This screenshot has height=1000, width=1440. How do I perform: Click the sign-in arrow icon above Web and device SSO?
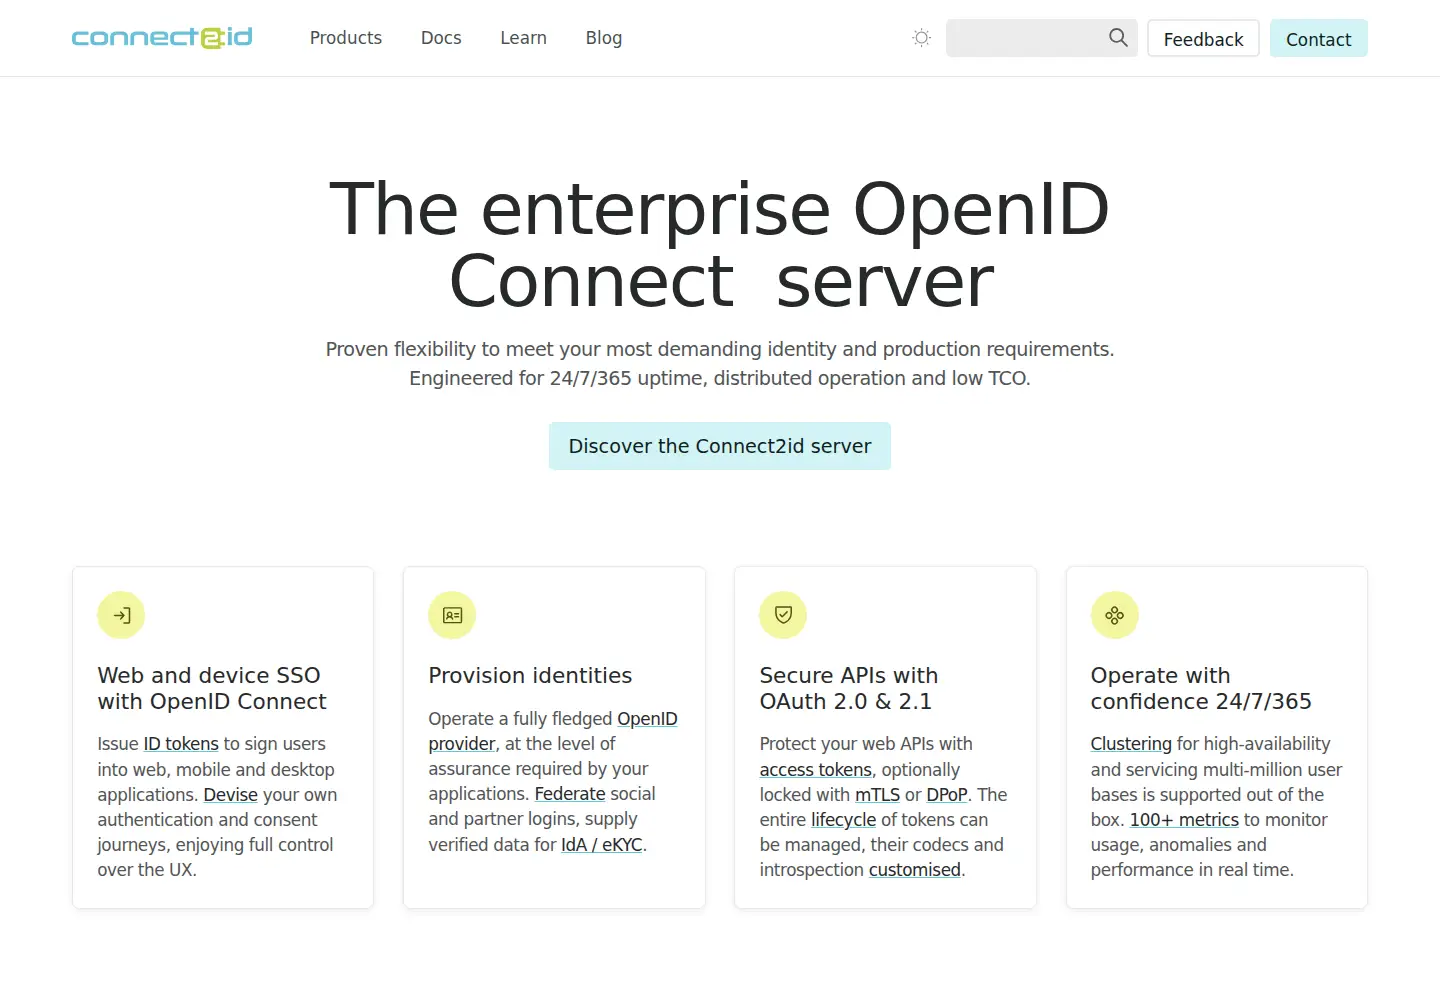(121, 615)
